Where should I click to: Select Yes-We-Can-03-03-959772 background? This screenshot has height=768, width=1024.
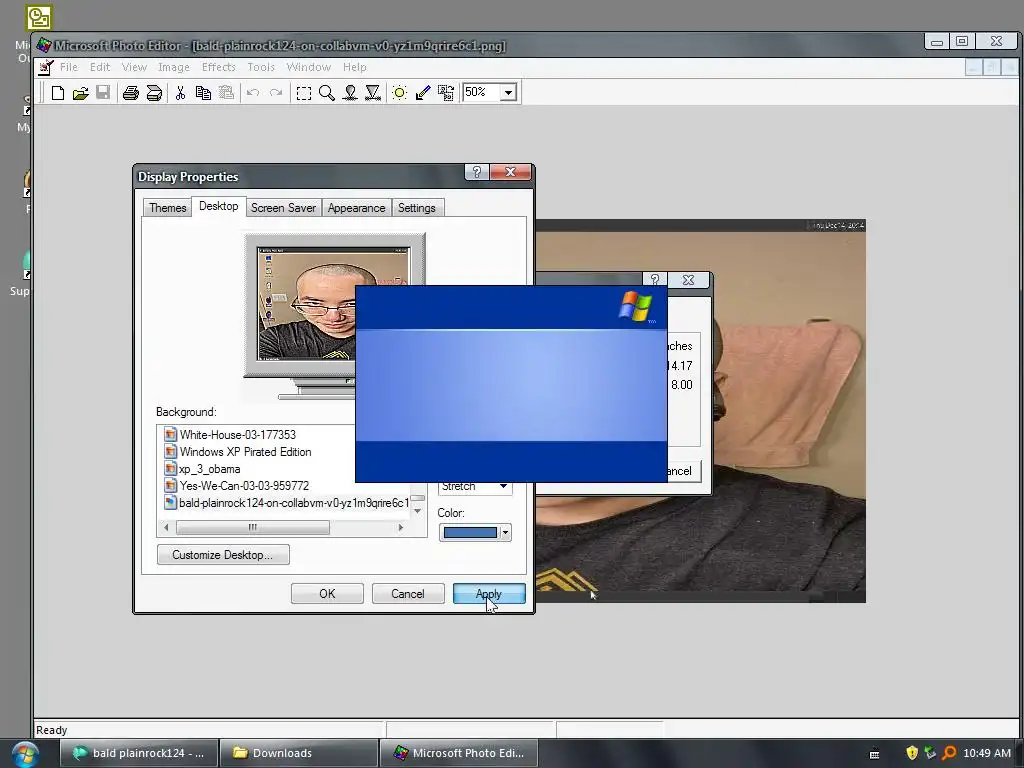[x=244, y=486]
